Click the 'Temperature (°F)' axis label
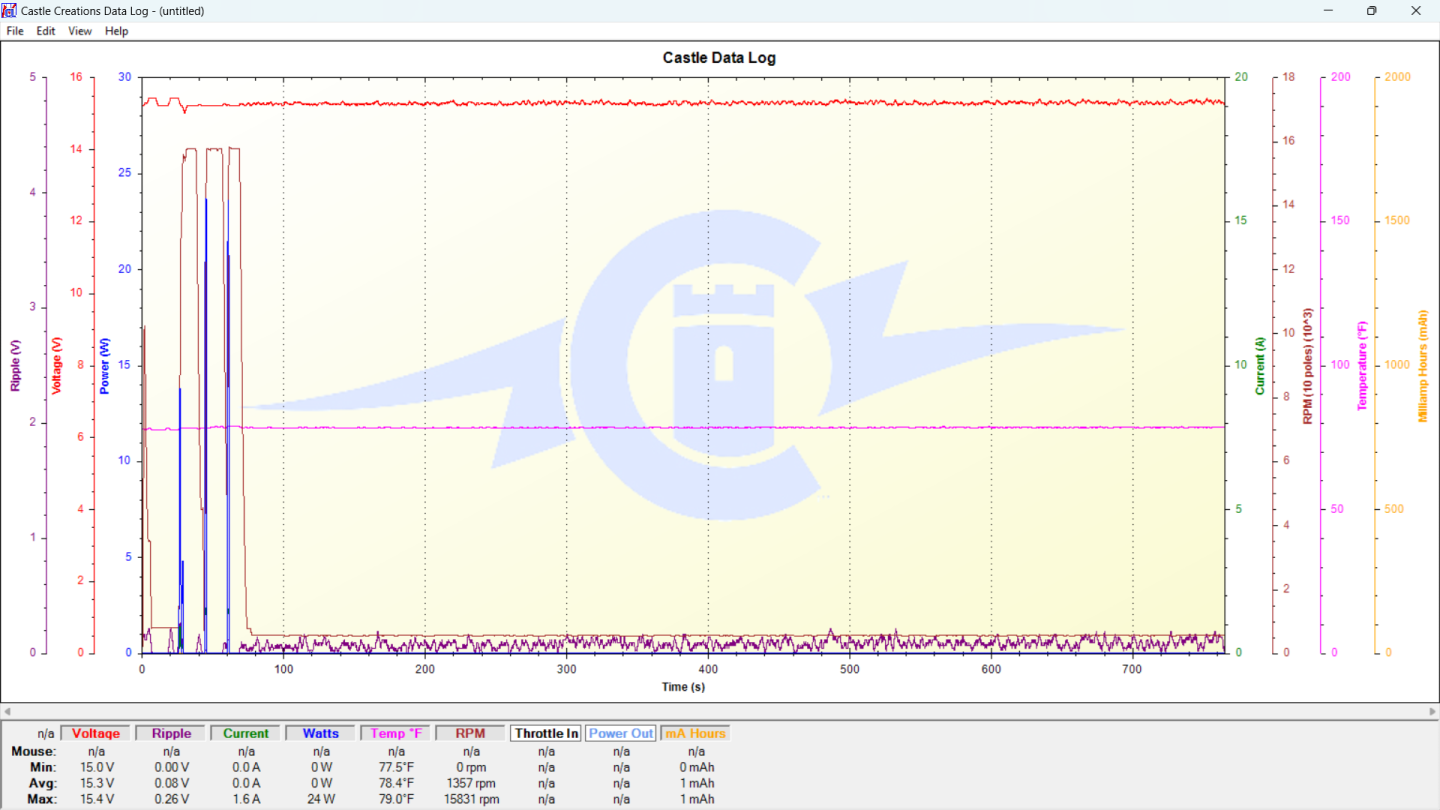The width and height of the screenshot is (1440, 810). [1361, 365]
